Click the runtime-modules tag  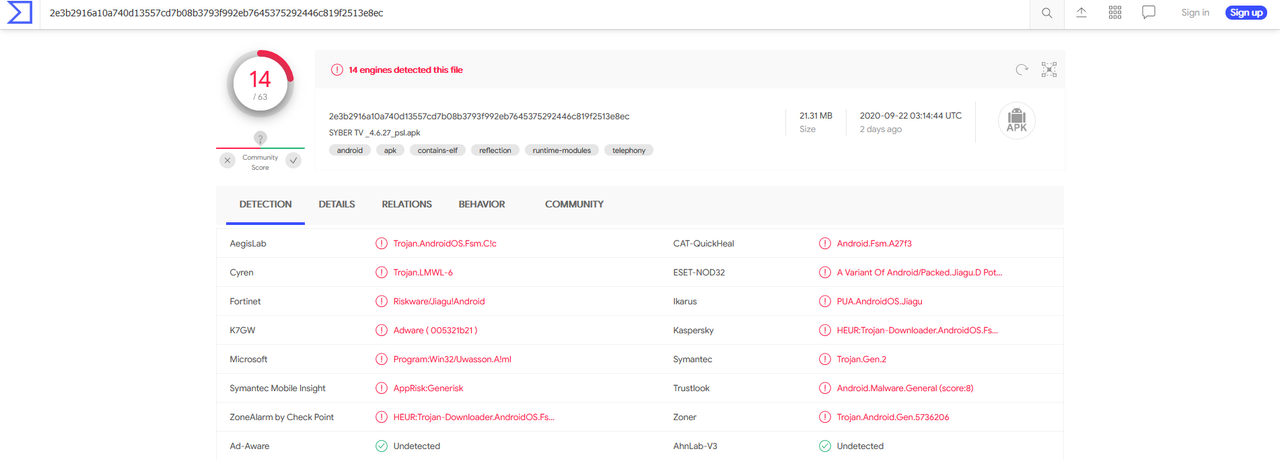point(562,150)
